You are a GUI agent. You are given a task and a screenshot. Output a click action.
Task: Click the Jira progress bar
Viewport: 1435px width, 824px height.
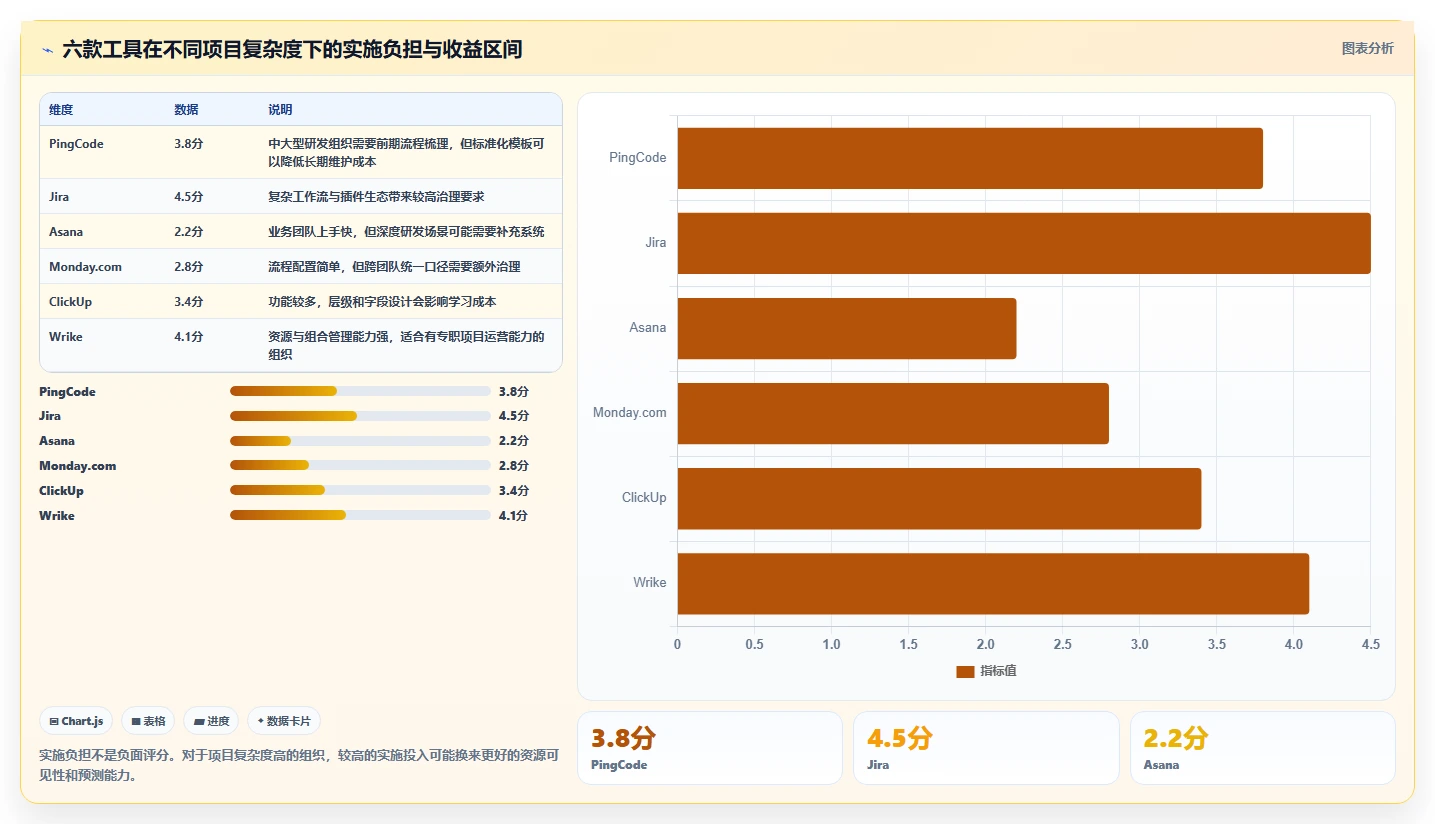(x=360, y=416)
